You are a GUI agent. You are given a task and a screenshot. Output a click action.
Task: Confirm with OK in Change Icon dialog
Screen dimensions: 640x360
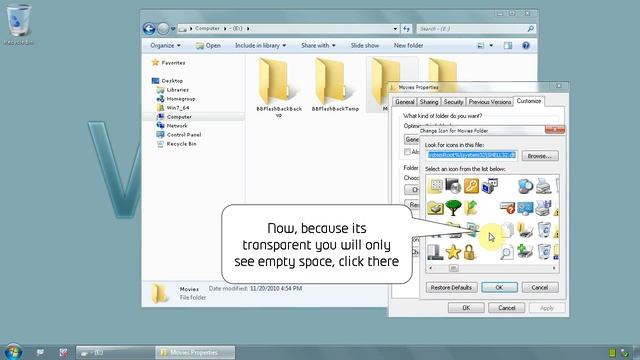499,288
